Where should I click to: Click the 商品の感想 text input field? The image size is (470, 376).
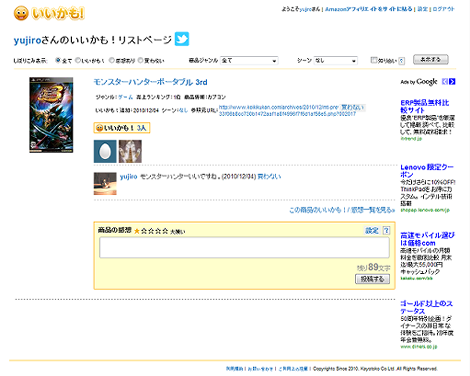click(244, 247)
